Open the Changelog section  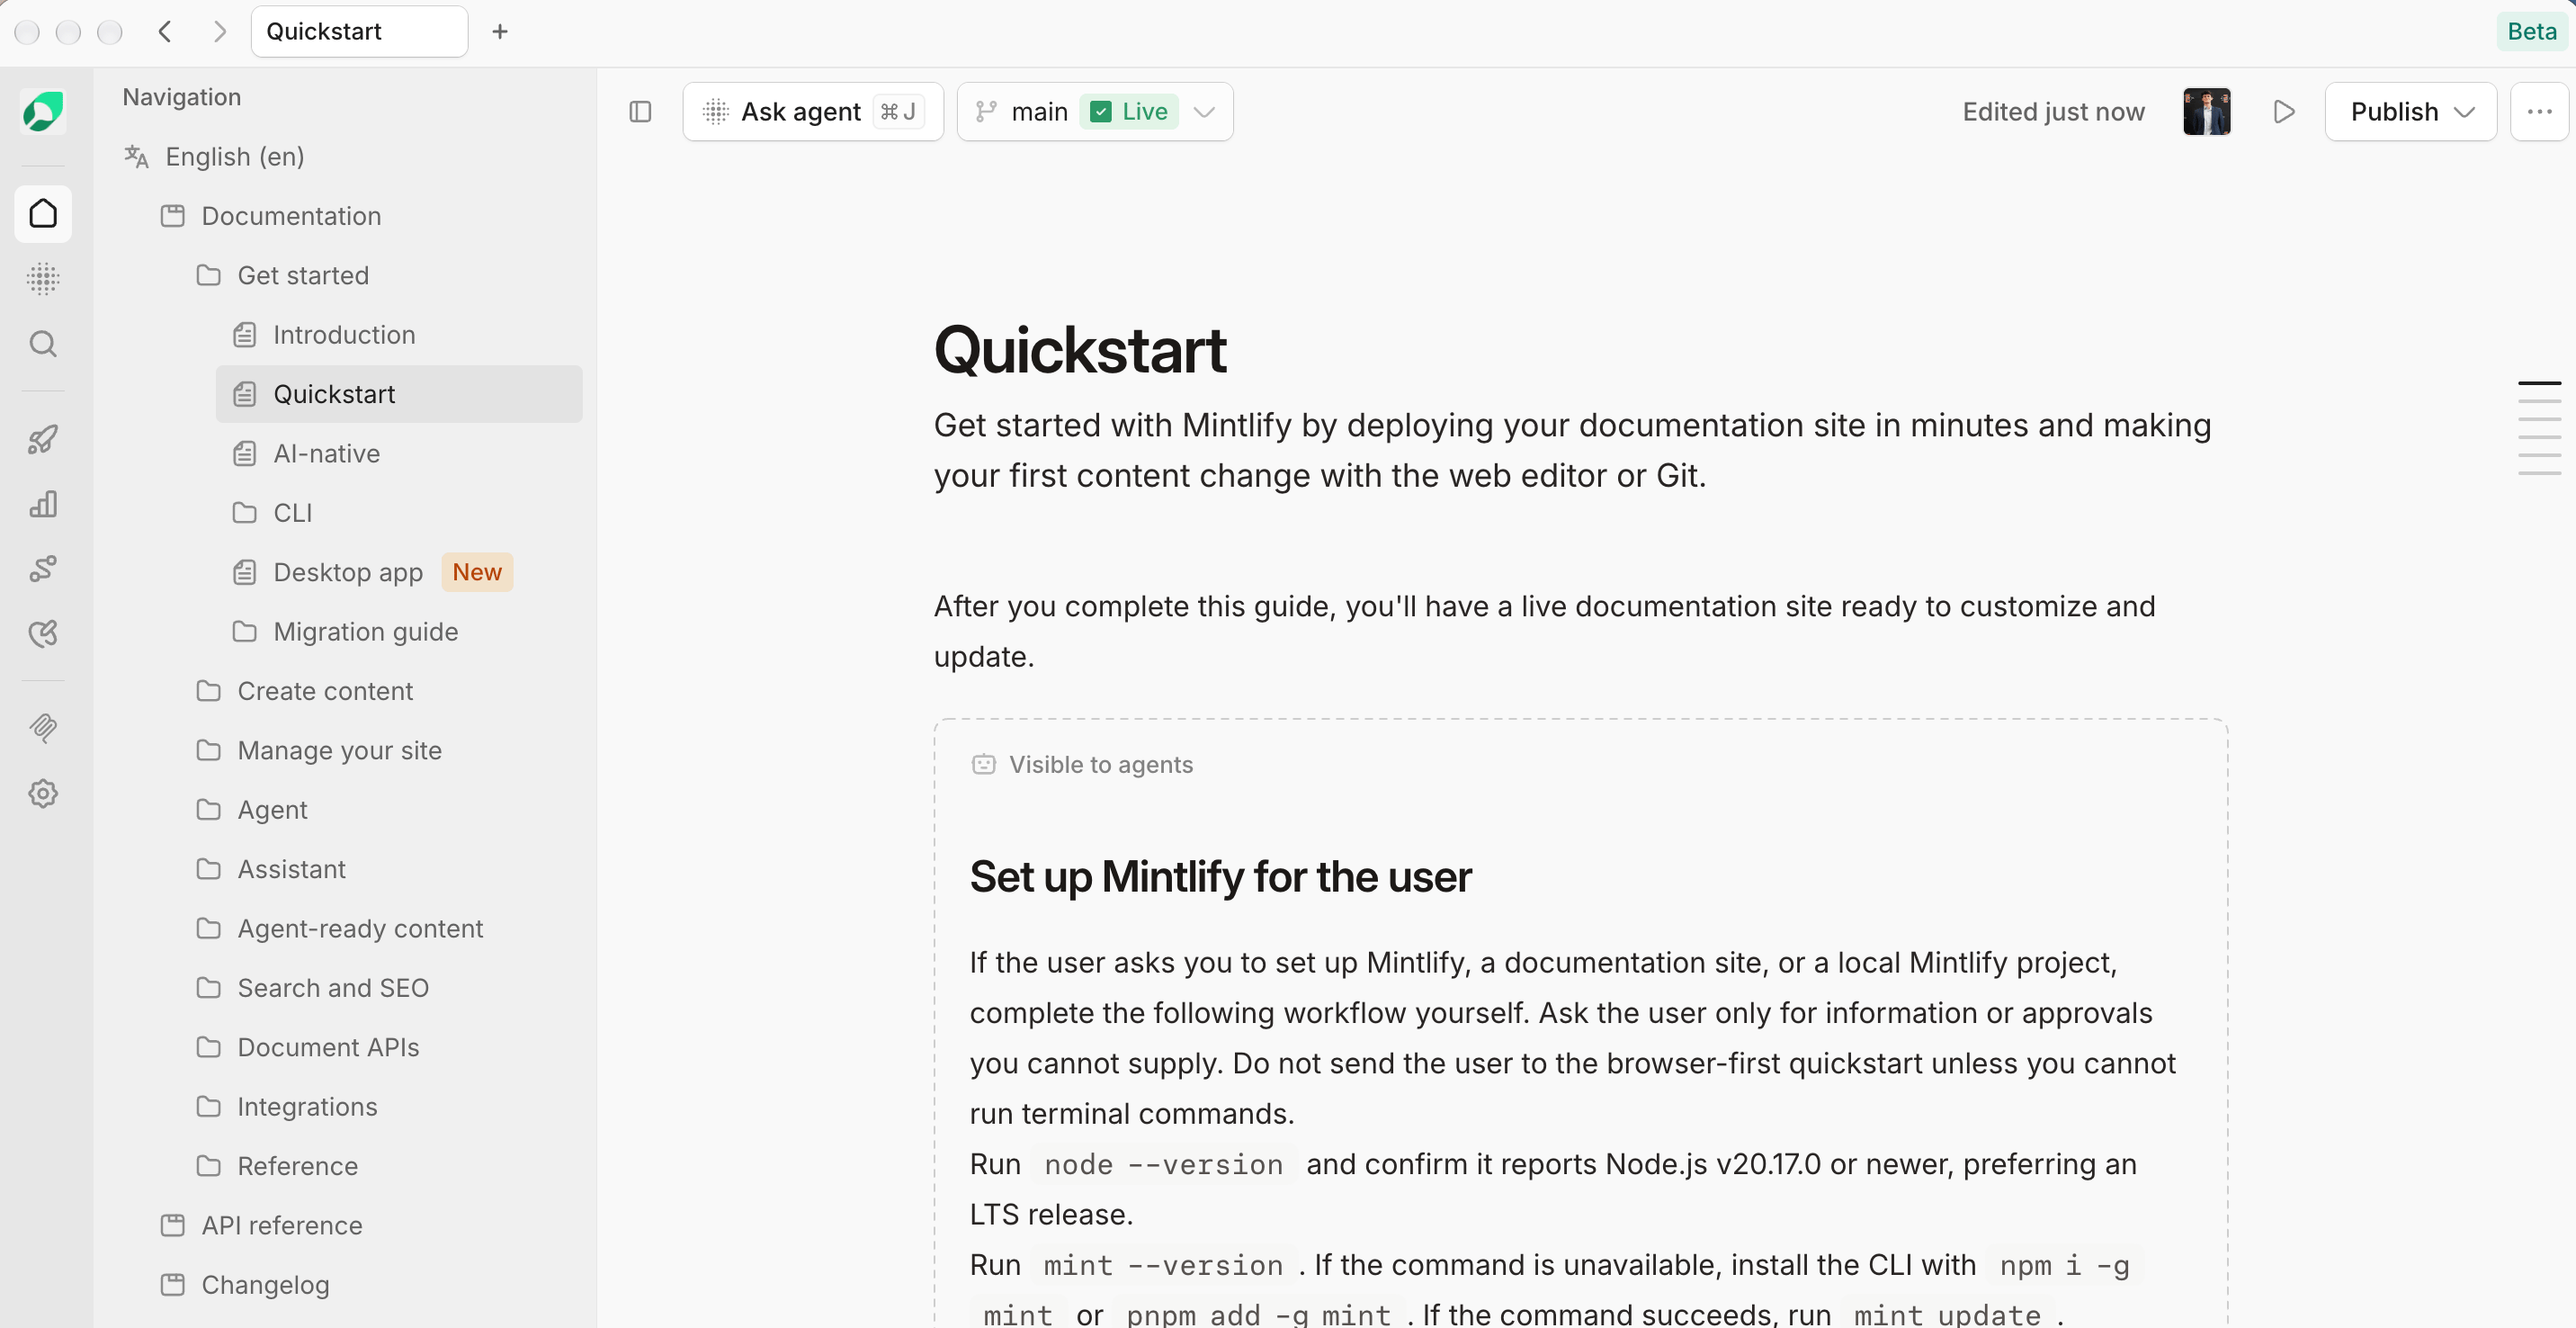coord(265,1284)
